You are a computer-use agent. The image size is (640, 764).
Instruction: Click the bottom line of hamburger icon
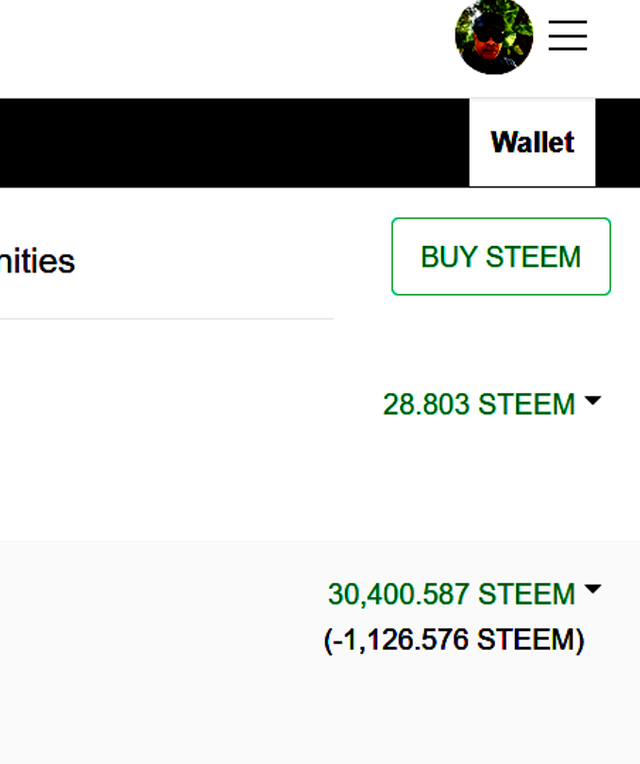567,49
